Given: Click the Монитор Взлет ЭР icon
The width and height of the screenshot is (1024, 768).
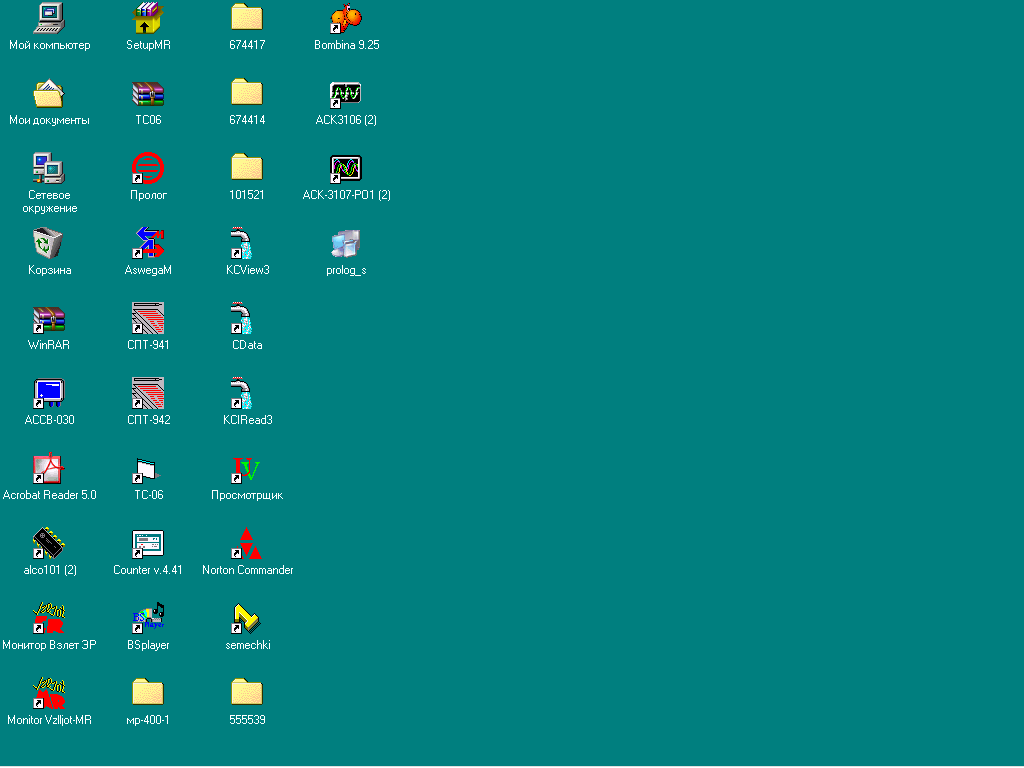Looking at the screenshot, I should [49, 619].
